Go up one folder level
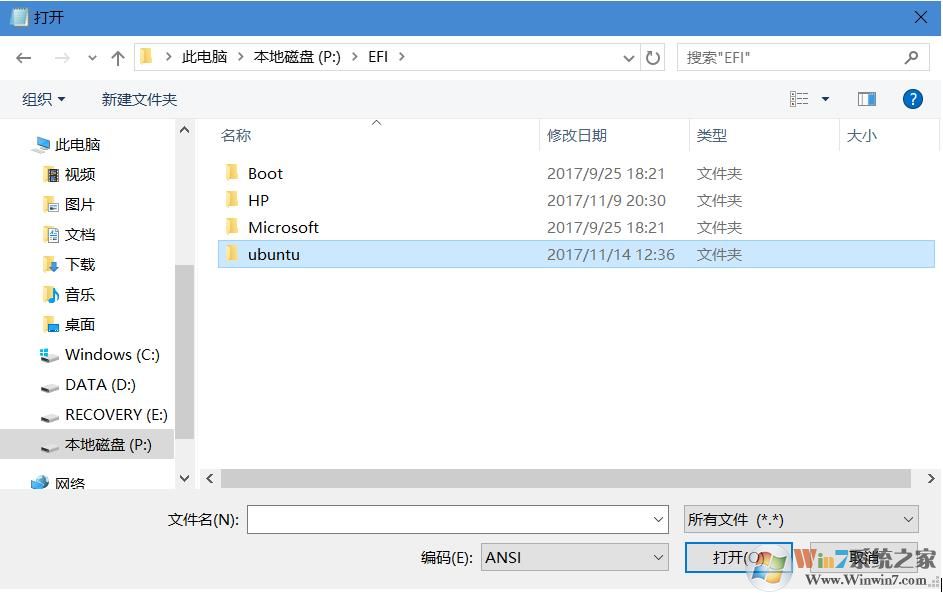Viewport: 943px width, 594px height. (x=118, y=58)
